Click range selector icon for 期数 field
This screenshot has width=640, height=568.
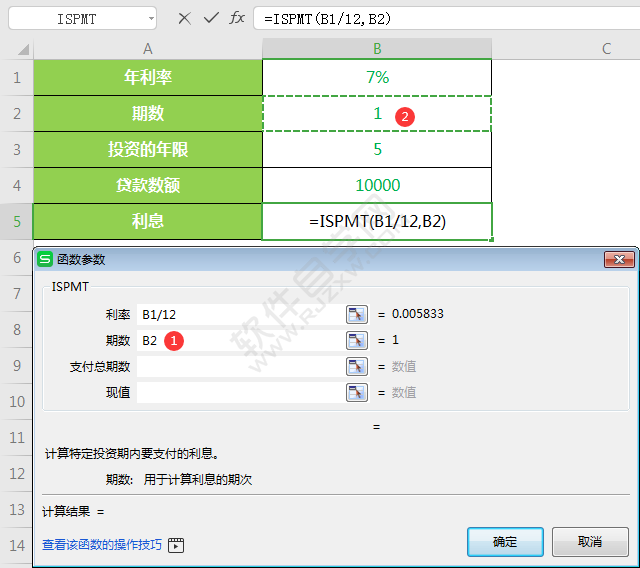tap(357, 340)
